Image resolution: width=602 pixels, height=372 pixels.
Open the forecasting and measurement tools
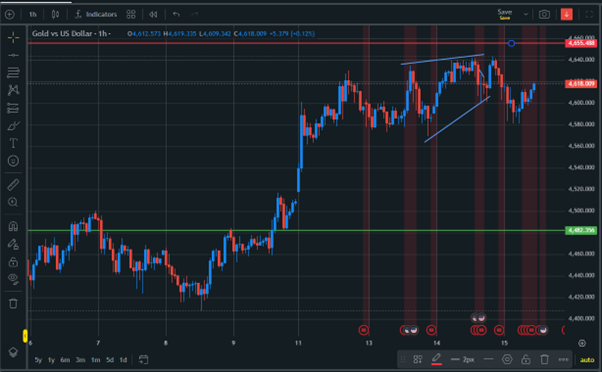click(13, 108)
